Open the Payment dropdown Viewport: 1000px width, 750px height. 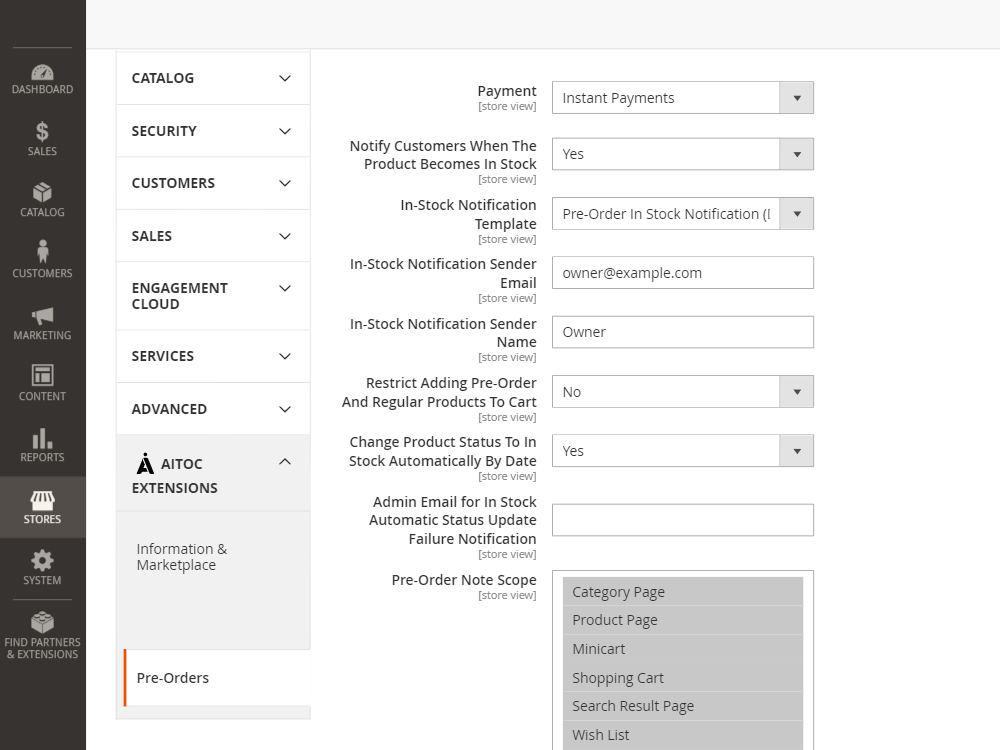(682, 98)
